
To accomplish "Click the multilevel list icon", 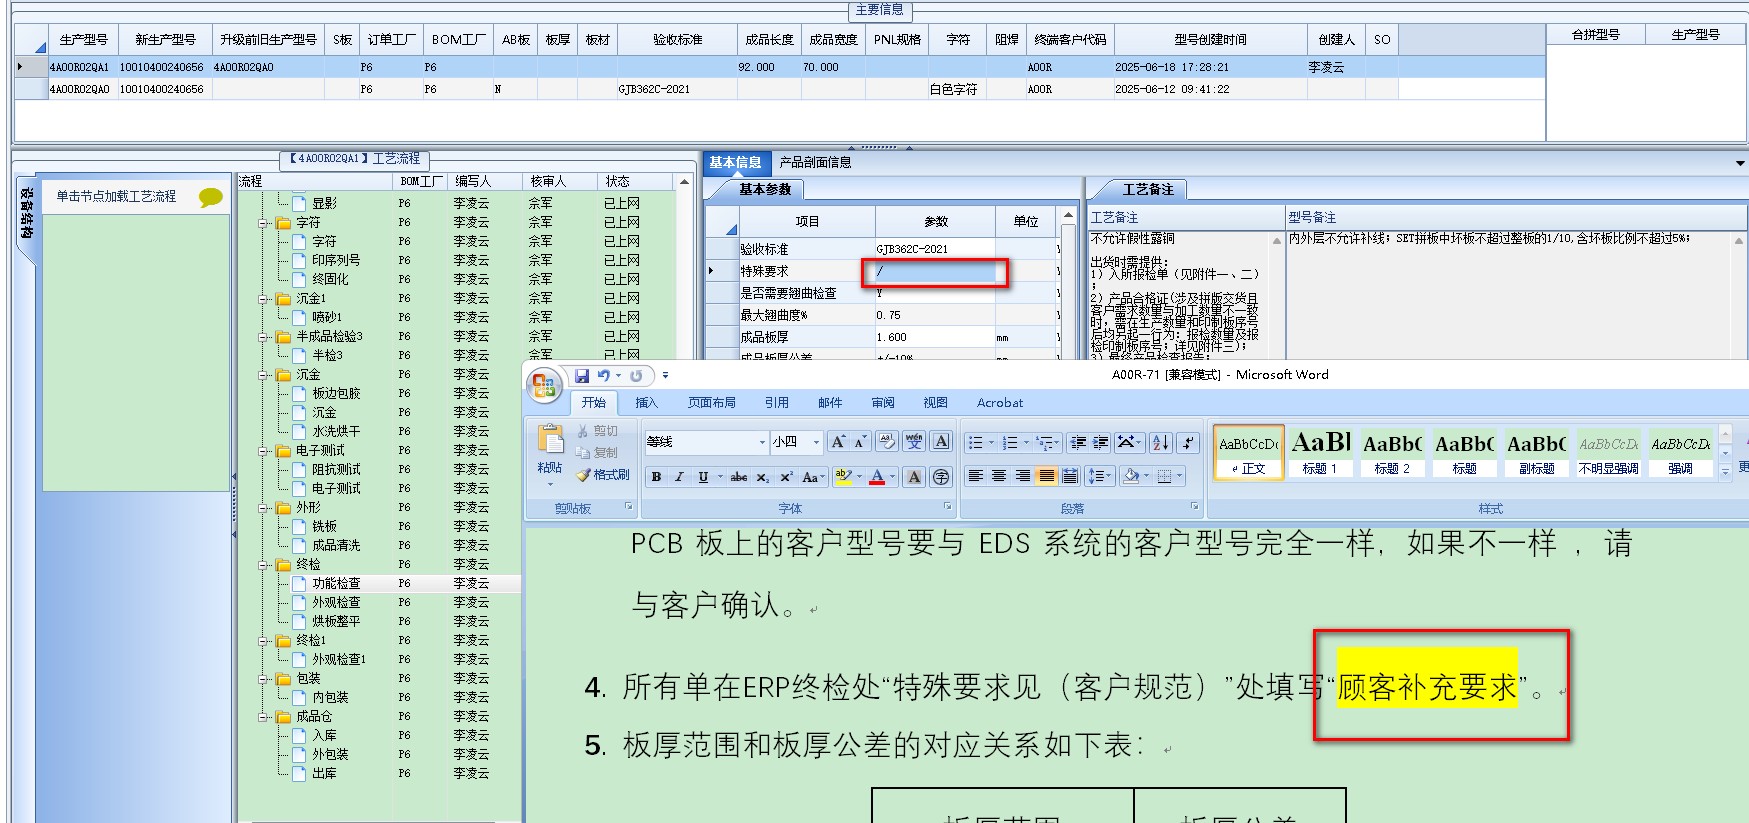I will [x=1043, y=443].
